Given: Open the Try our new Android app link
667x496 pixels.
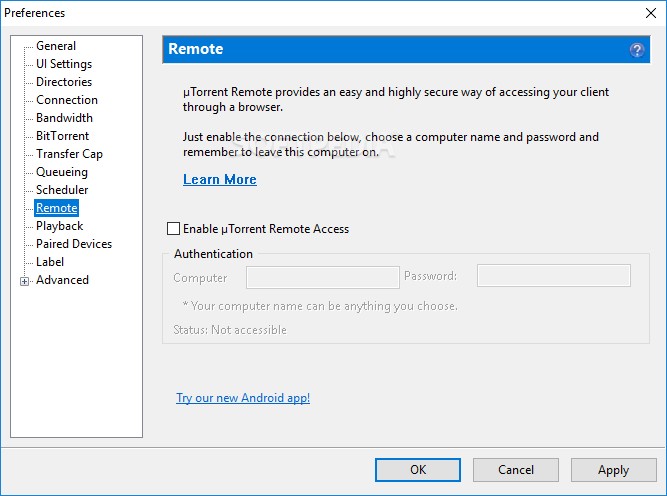Looking at the screenshot, I should click(243, 398).
